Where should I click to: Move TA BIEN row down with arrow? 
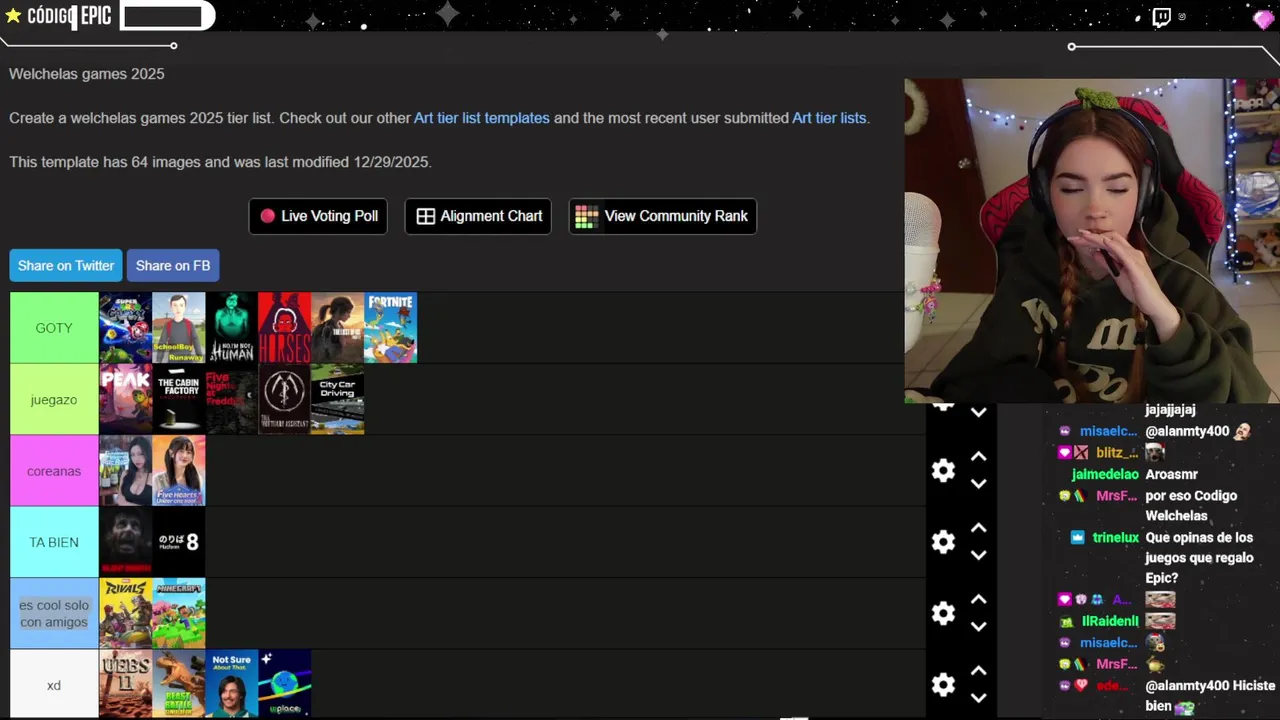tap(979, 555)
